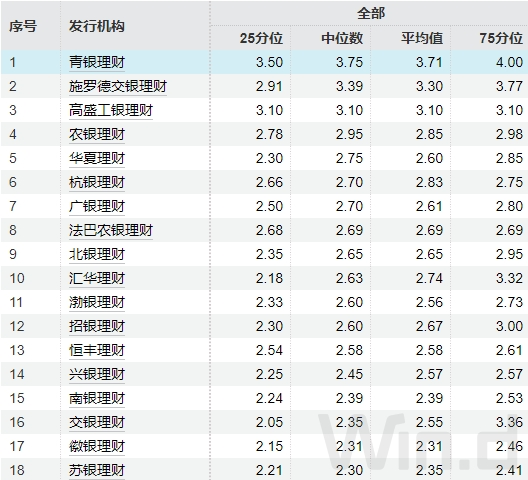528x480 pixels.
Task: Select 南银理财 25分位 value 2.24
Action: point(269,398)
